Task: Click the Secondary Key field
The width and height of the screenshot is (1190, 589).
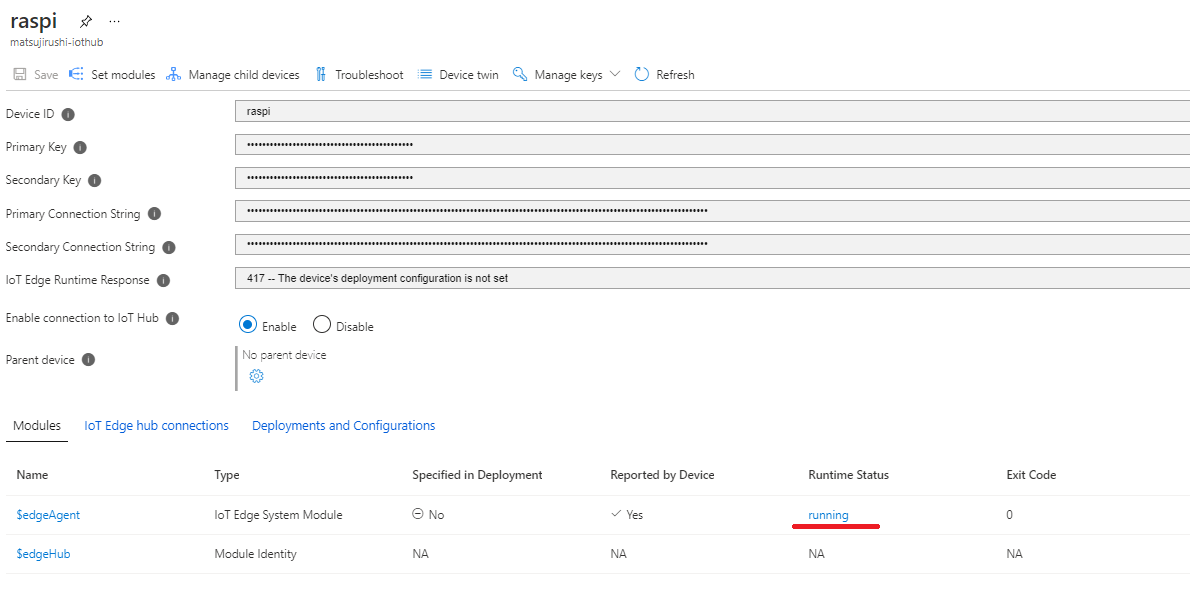Action: [x=713, y=178]
